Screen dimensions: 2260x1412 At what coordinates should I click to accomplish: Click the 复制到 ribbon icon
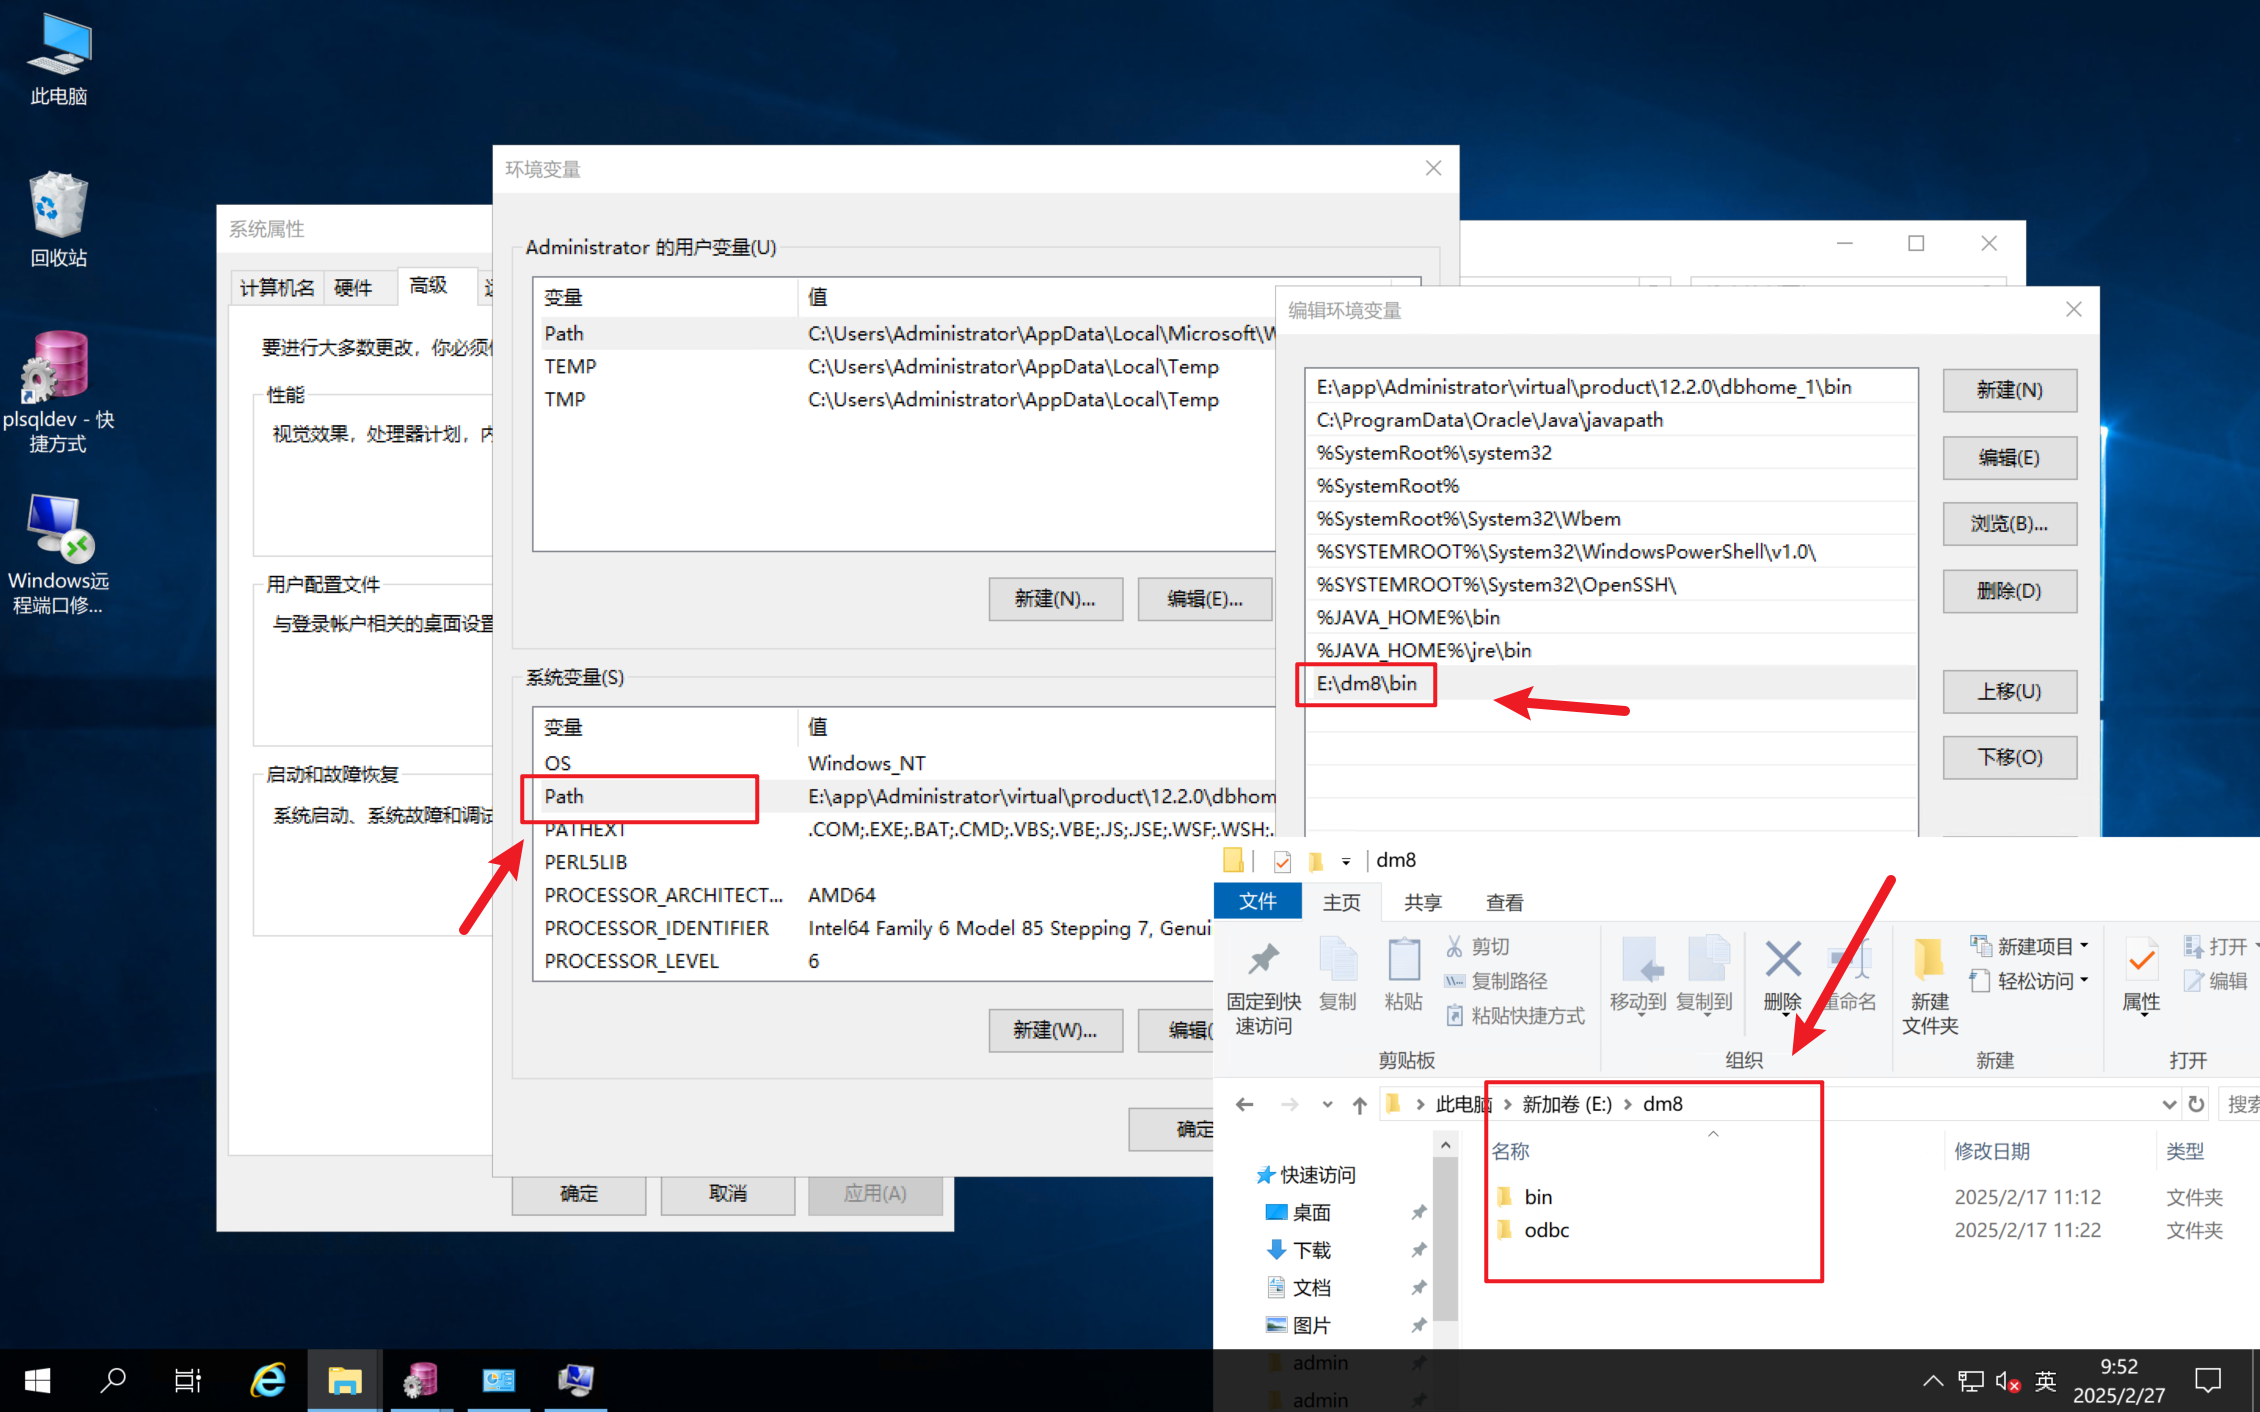(1704, 975)
